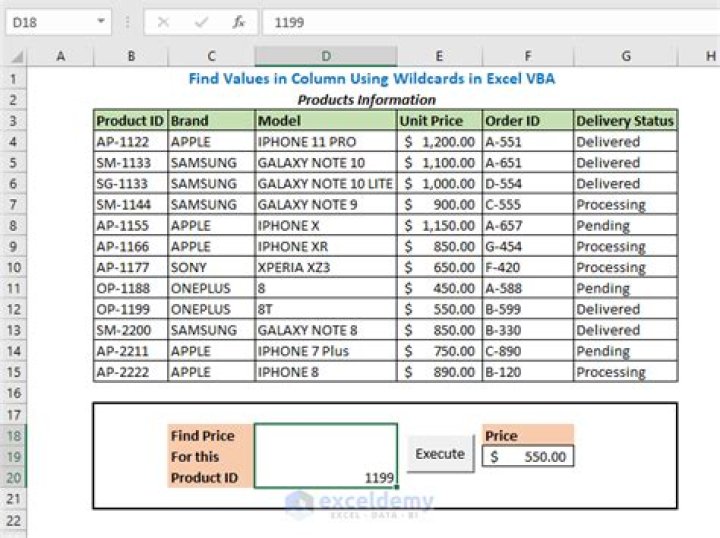The height and width of the screenshot is (538, 720).
Task: Click the 'Products Information' subtitle
Action: 366,100
